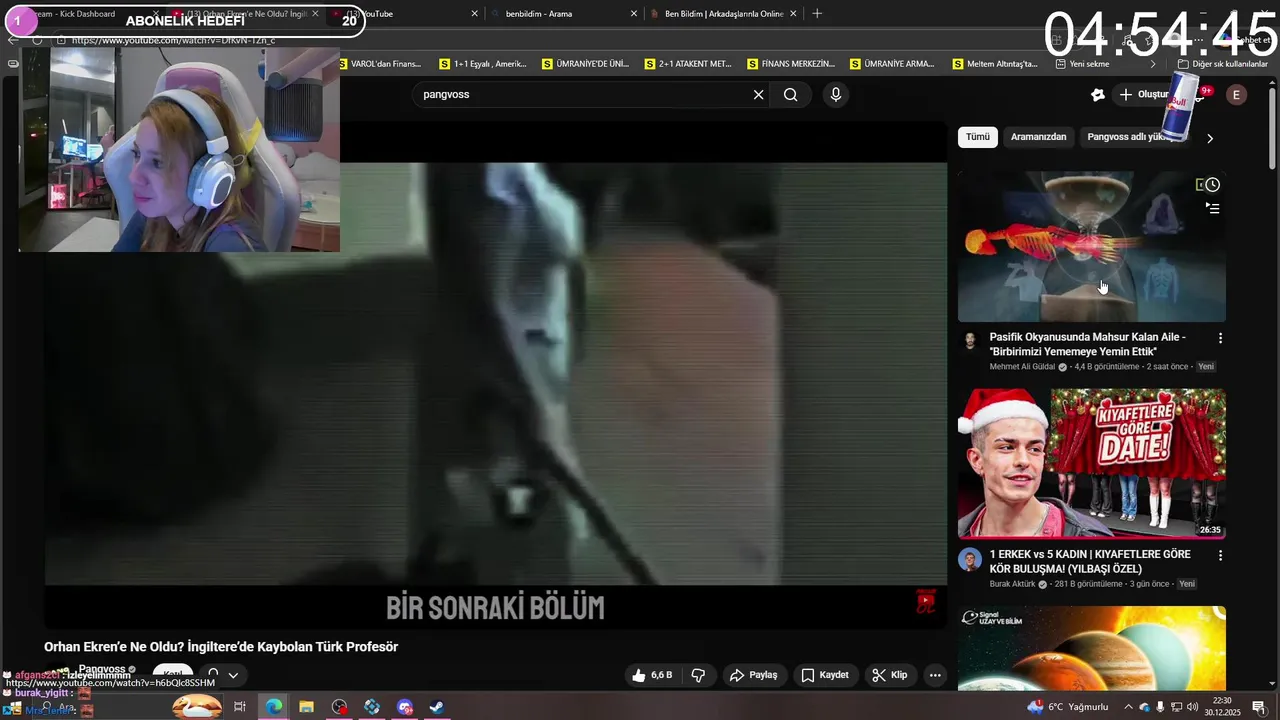
Task: Open the Meltem Altıntaş bookmark
Action: click(997, 64)
